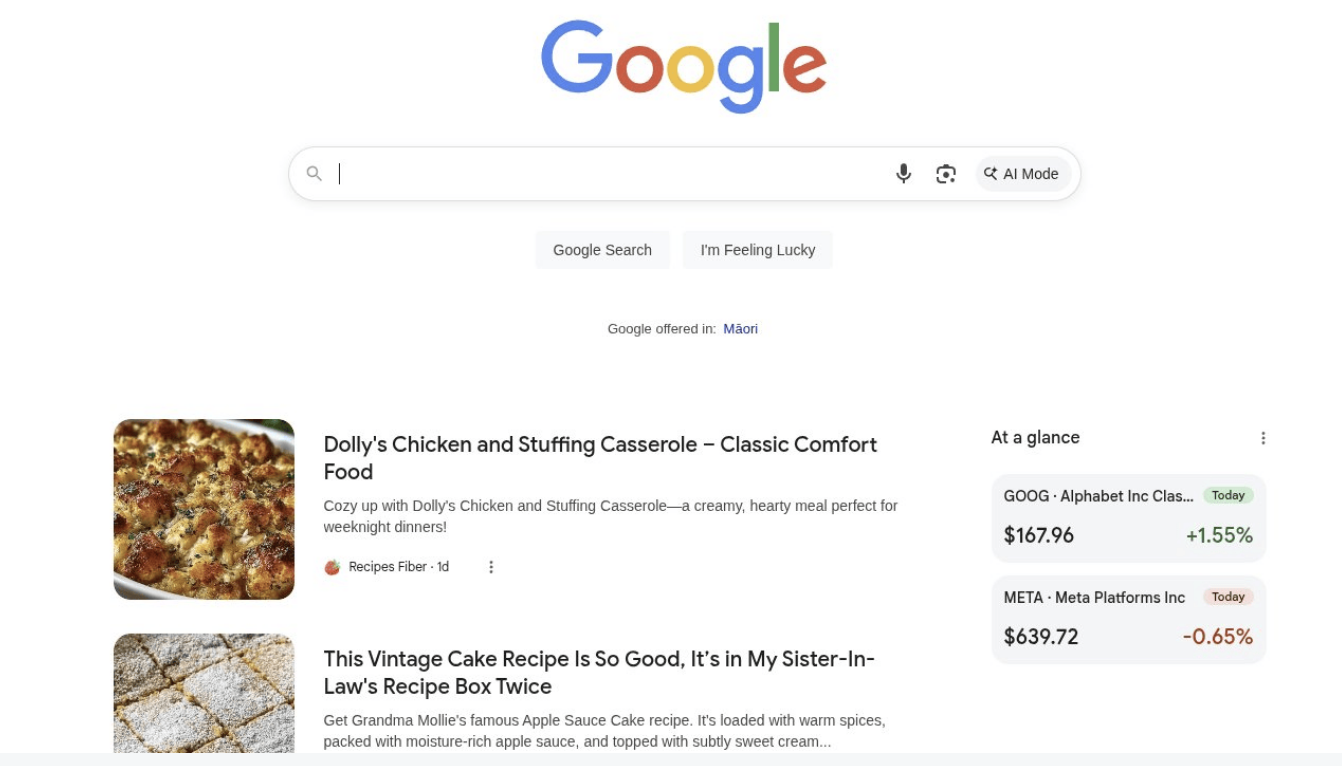Image resolution: width=1342 pixels, height=766 pixels.
Task: Click the Today badge on GOOG stock
Action: point(1228,494)
